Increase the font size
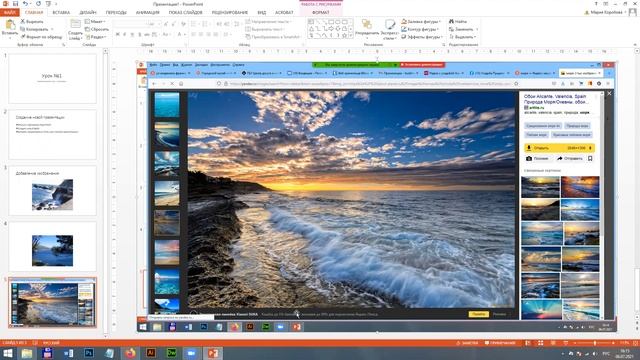 pyautogui.click(x=166, y=24)
